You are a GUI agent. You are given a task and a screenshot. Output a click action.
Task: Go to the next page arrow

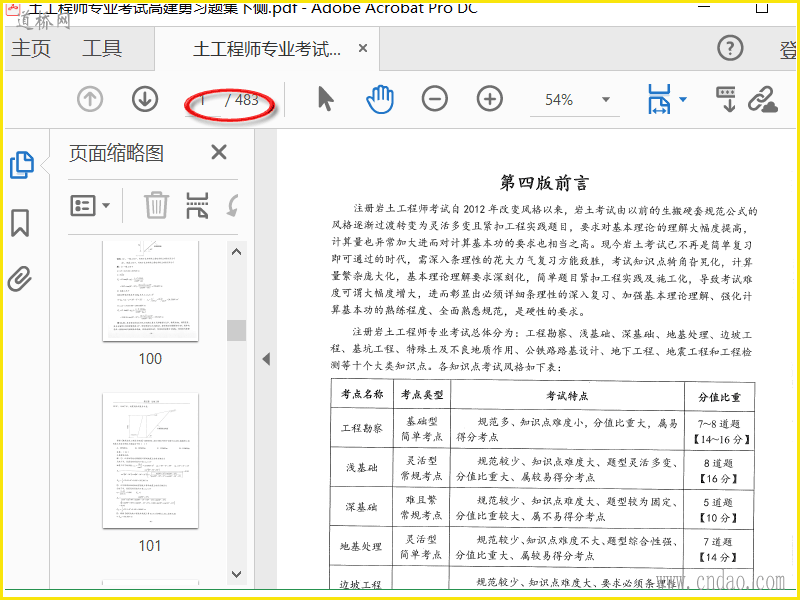pos(145,99)
